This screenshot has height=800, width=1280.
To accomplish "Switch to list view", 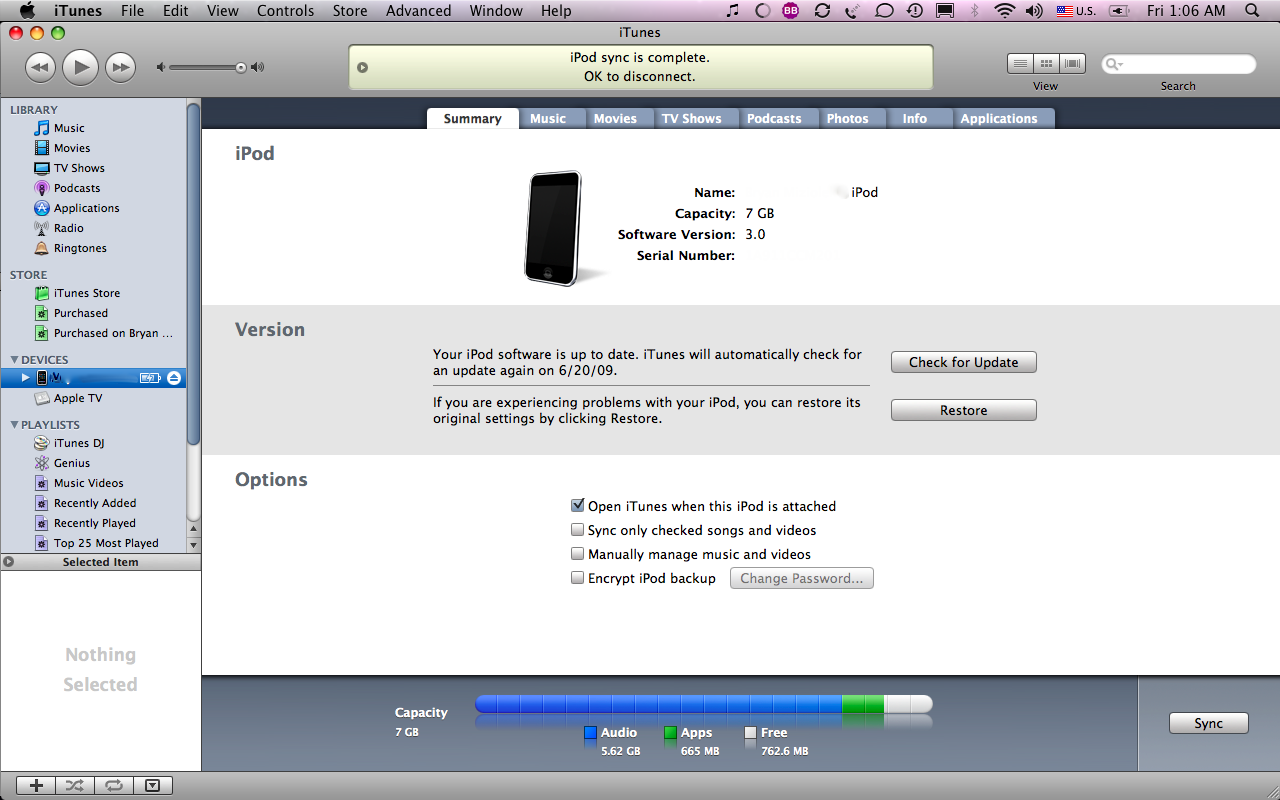I will coord(1020,64).
